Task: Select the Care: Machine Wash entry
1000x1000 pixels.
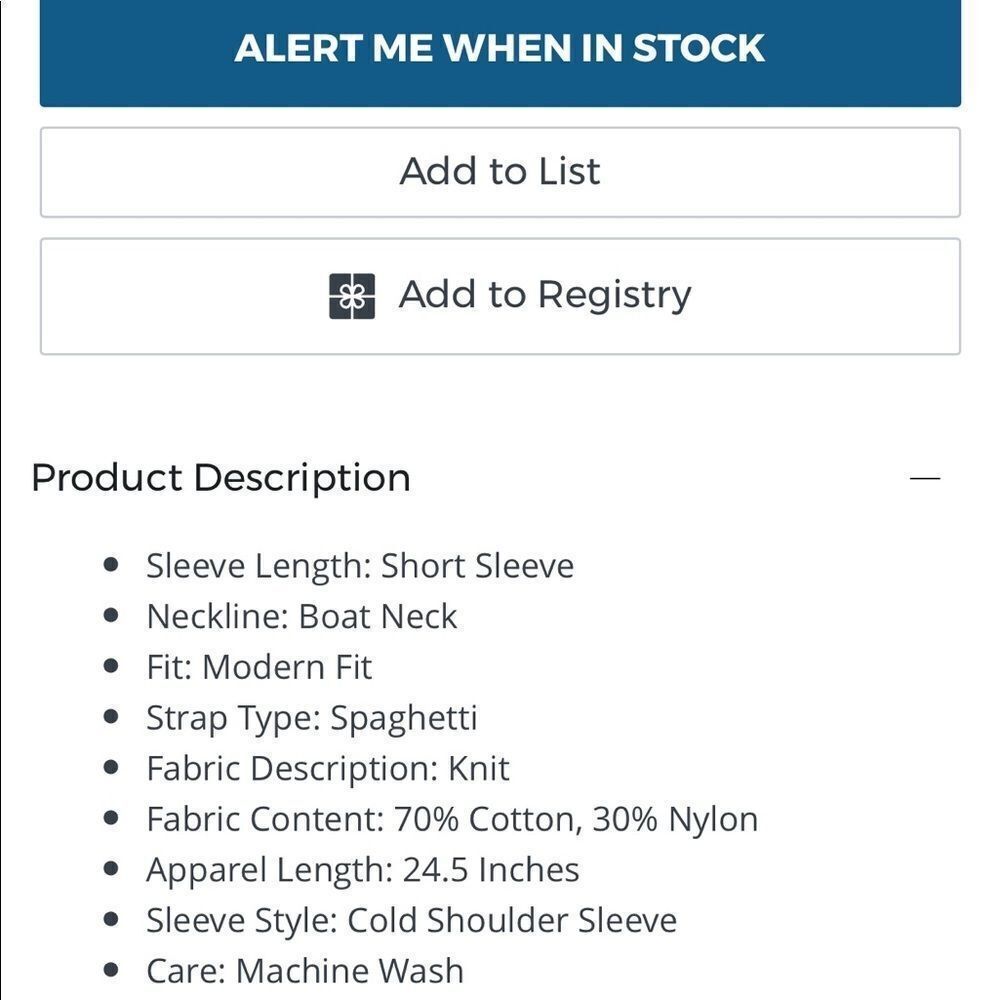Action: pyautogui.click(x=305, y=971)
